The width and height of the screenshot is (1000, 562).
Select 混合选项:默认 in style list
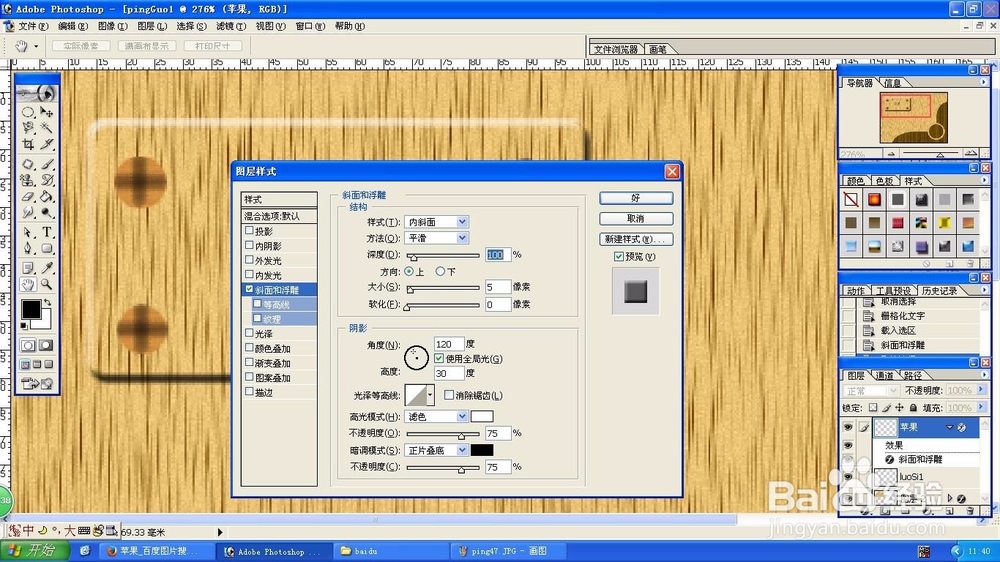point(279,216)
